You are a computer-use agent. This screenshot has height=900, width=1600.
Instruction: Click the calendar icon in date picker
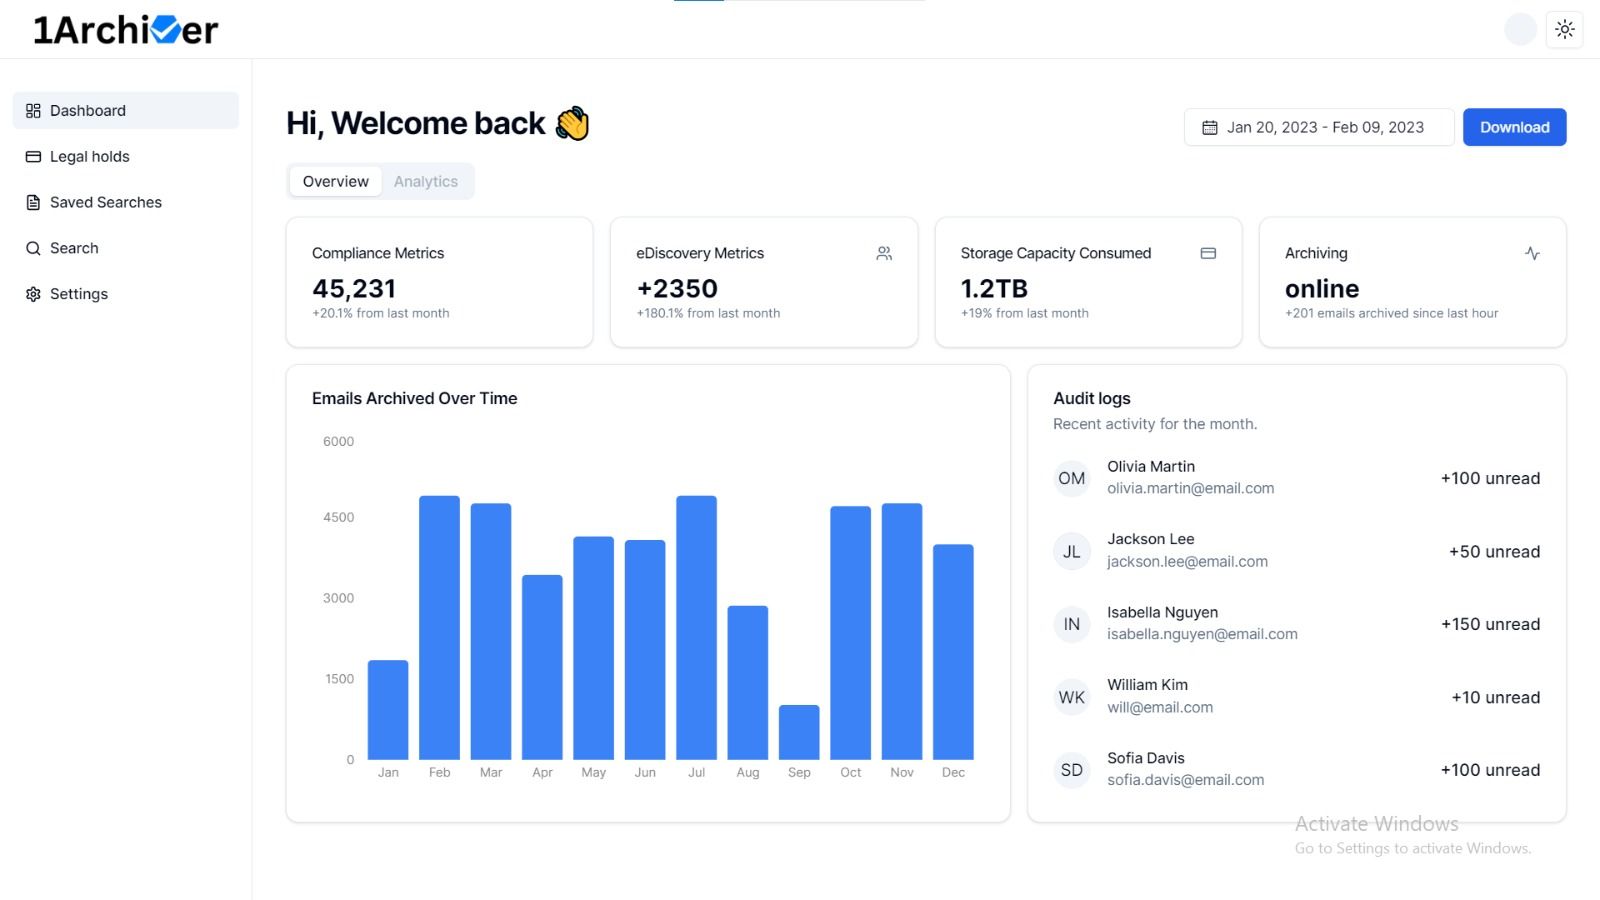coord(1210,128)
